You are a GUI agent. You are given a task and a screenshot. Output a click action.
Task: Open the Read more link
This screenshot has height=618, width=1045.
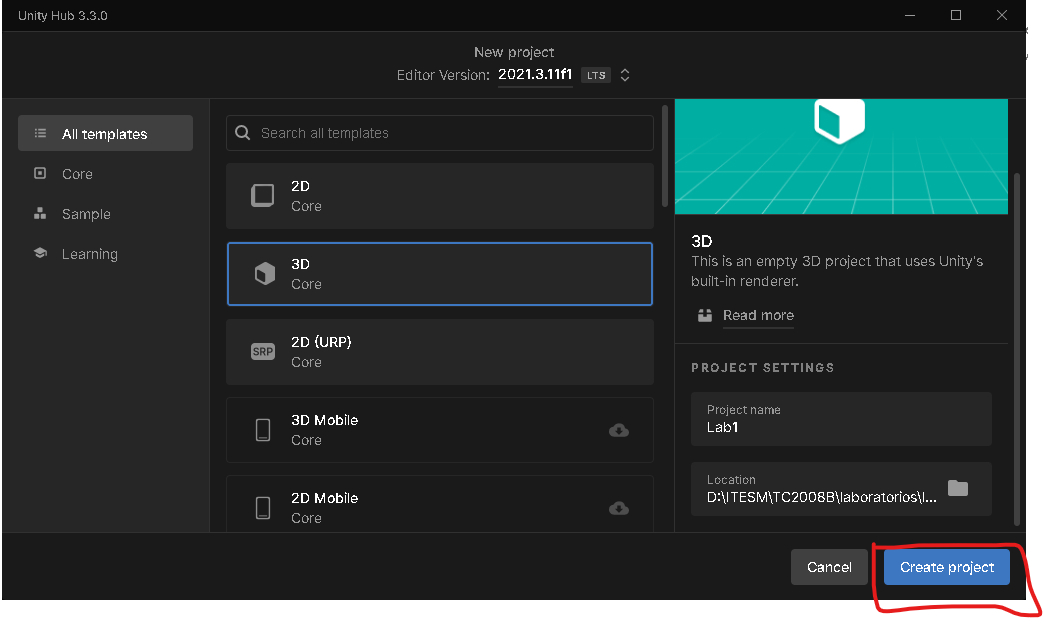758,315
